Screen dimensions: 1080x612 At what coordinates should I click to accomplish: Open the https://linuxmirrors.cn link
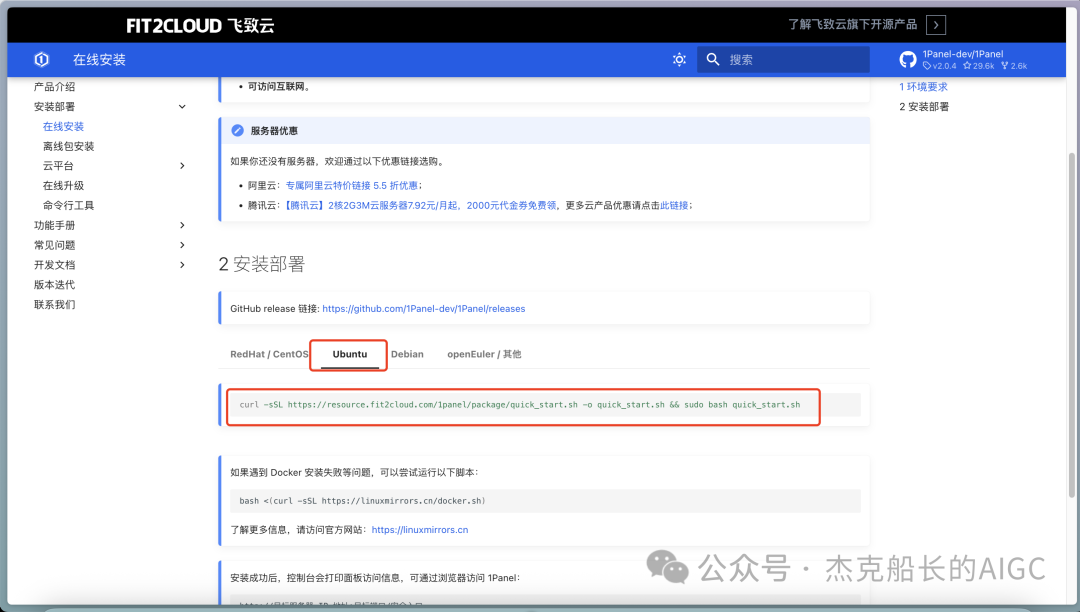point(419,529)
